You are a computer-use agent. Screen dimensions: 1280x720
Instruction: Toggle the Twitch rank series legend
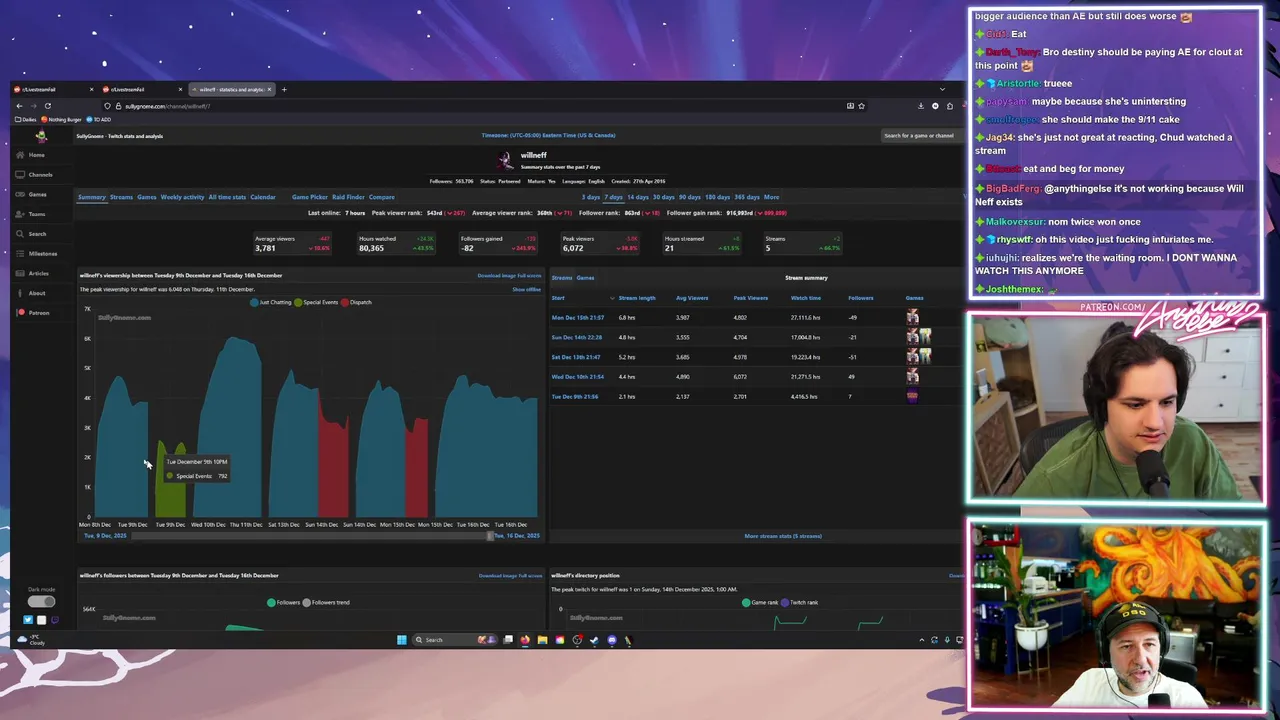(800, 602)
